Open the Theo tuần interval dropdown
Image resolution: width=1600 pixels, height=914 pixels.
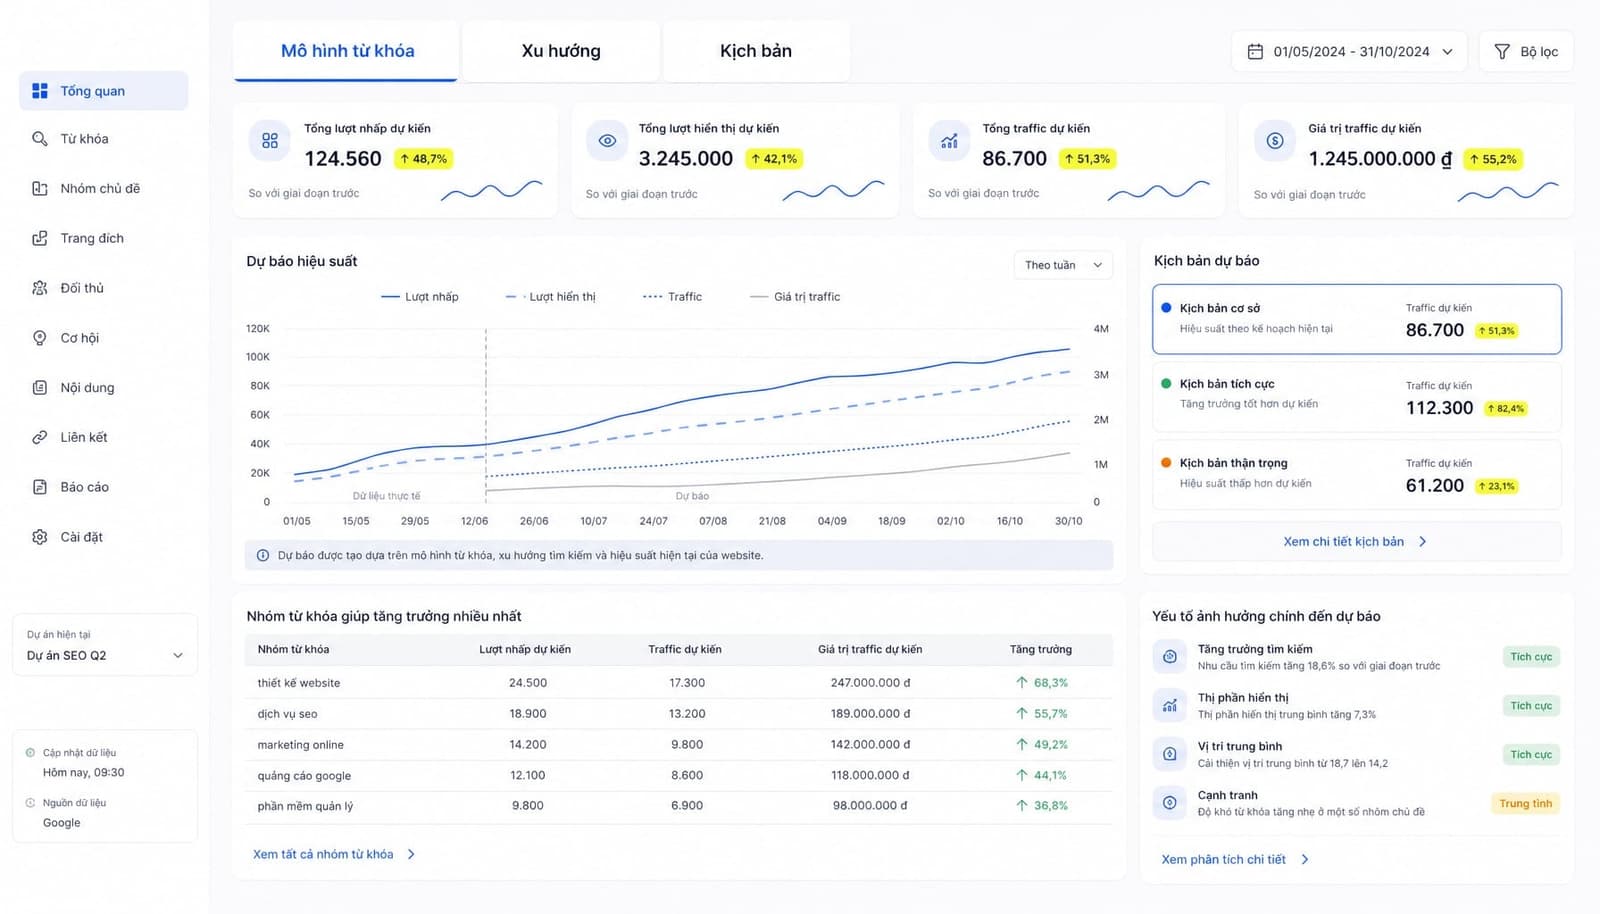(x=1063, y=265)
